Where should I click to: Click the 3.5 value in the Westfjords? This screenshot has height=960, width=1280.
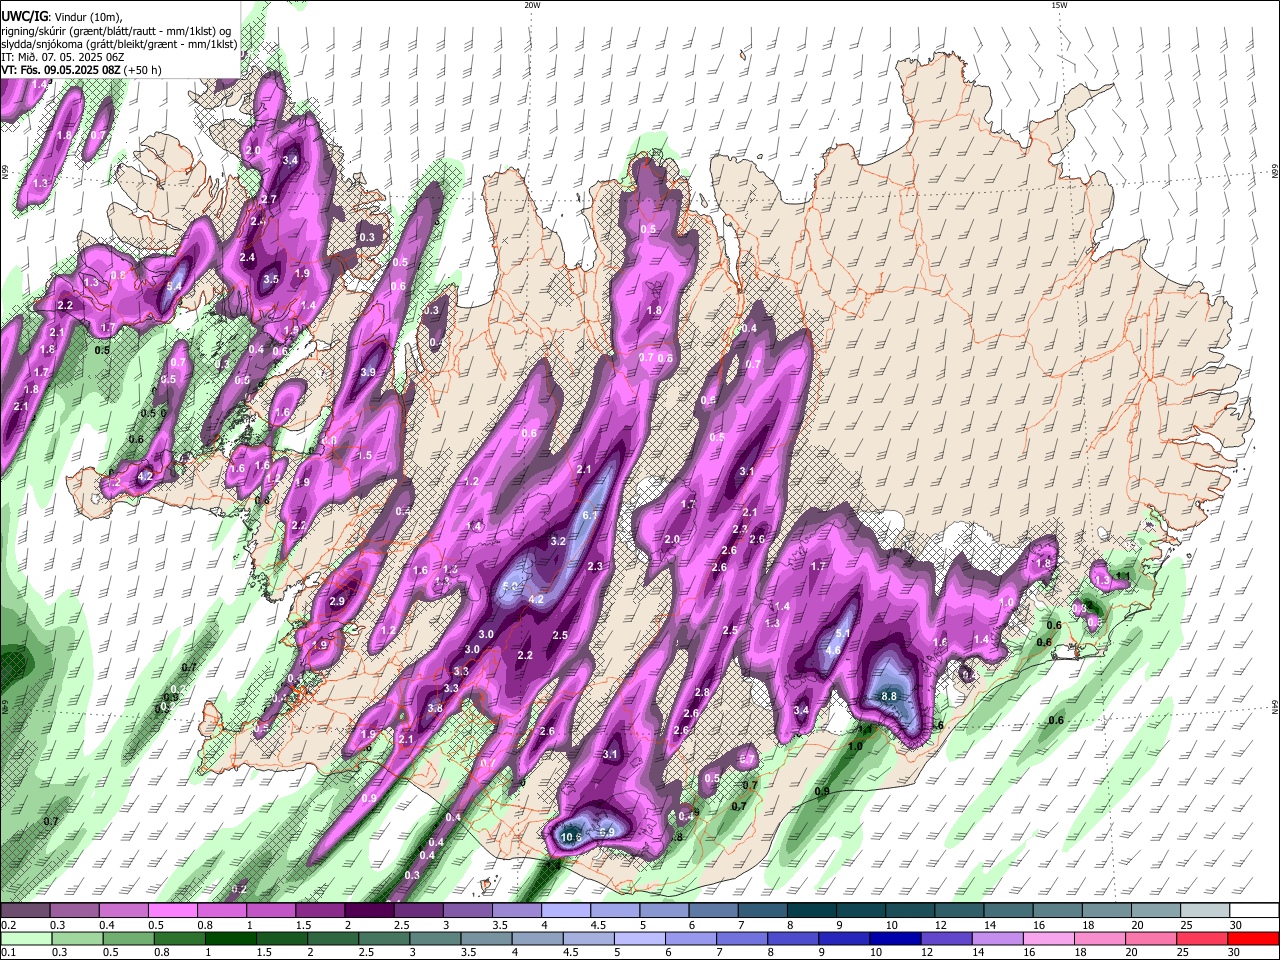tap(270, 280)
